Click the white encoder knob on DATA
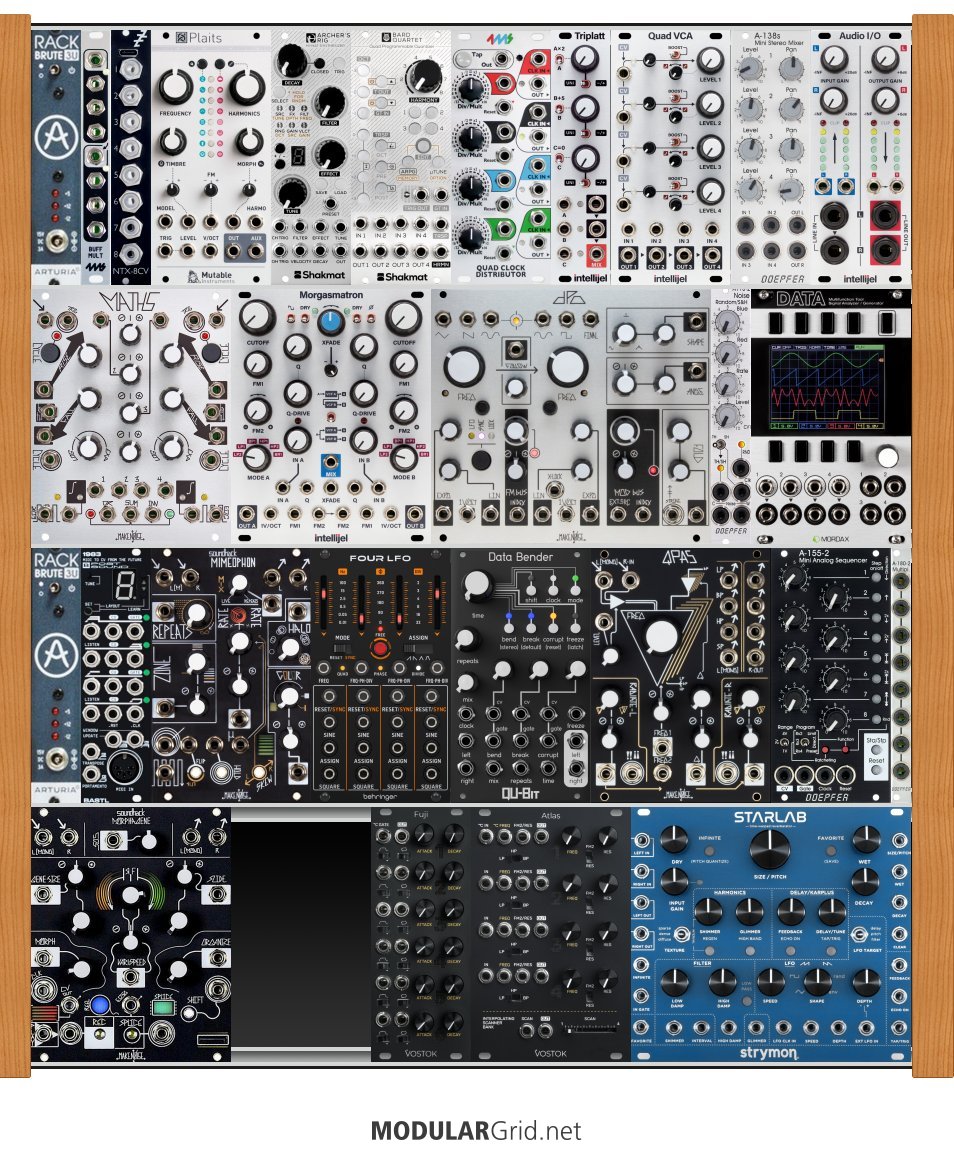Image resolution: width=954 pixels, height=1152 pixels. pos(887,457)
